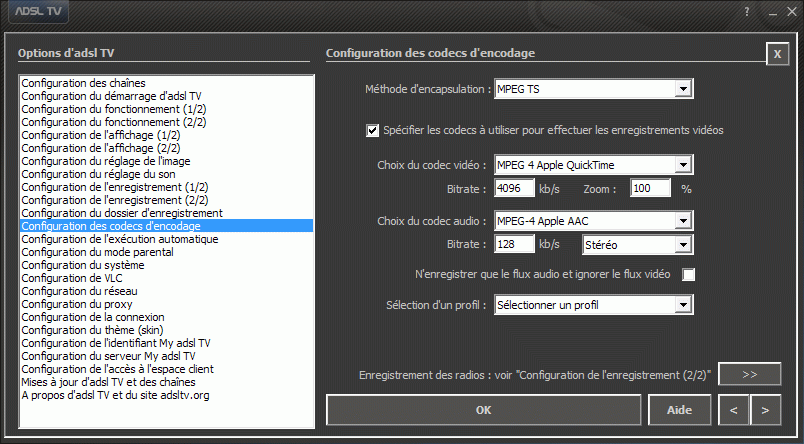The height and width of the screenshot is (444, 804).
Task: Click the video Bitrate field showing 4096
Action: (514, 188)
